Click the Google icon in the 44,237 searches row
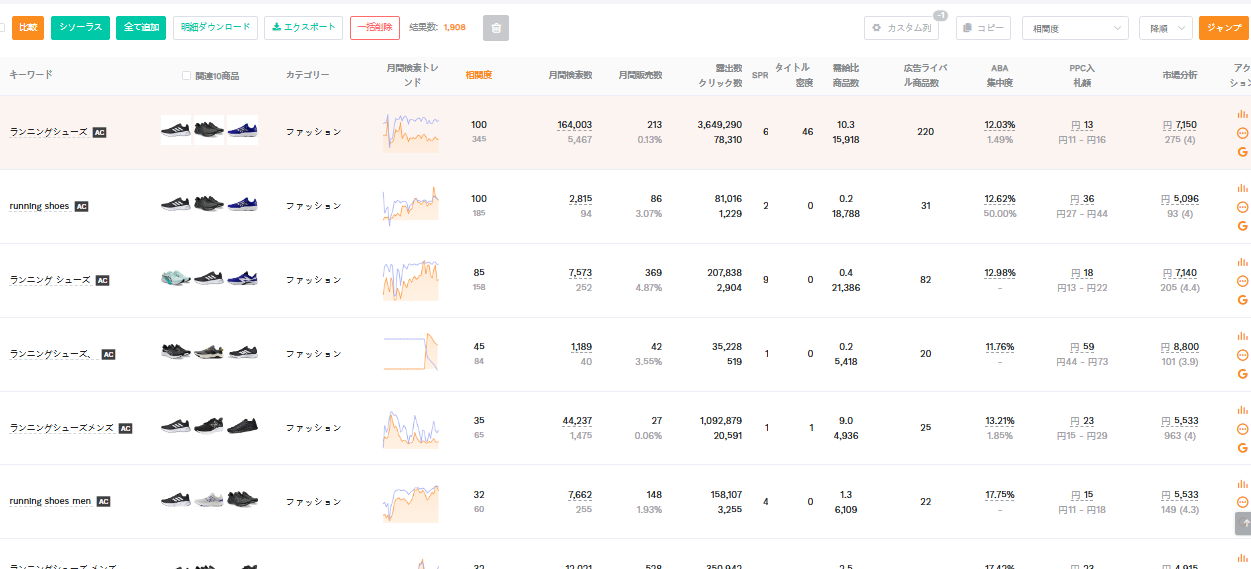Screen dimensions: 1251x569 click(1243, 448)
